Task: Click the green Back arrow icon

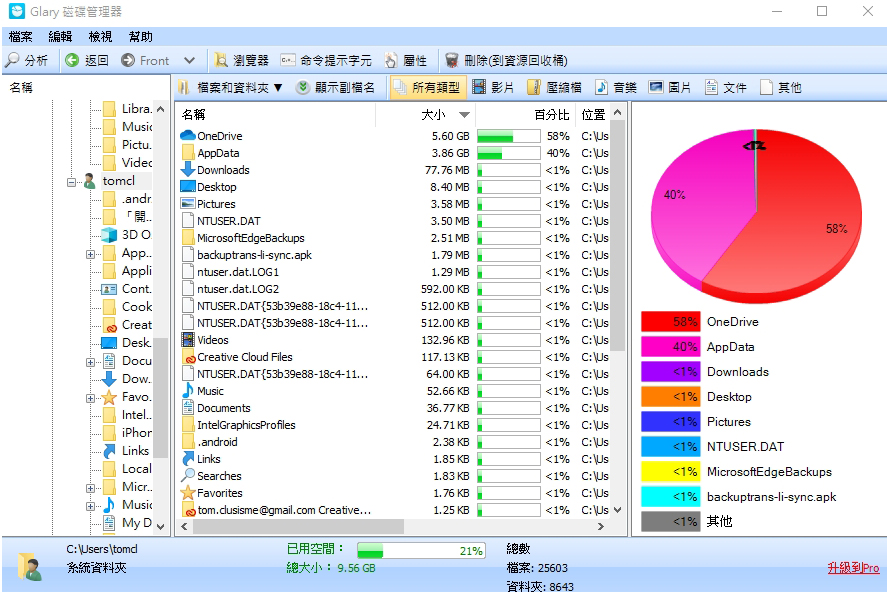Action: pyautogui.click(x=72, y=60)
